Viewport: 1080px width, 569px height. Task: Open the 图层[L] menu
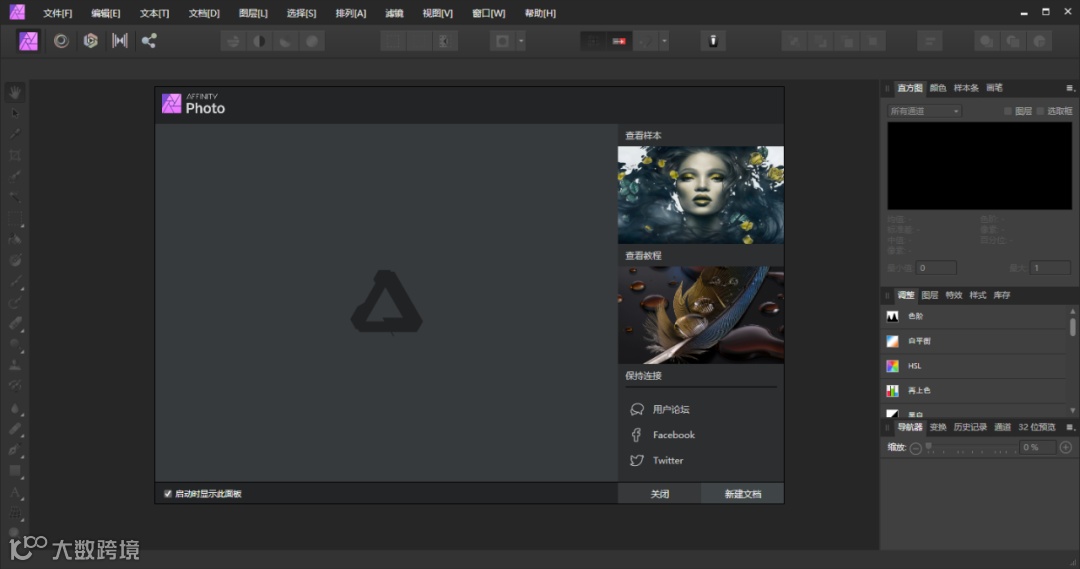(253, 13)
